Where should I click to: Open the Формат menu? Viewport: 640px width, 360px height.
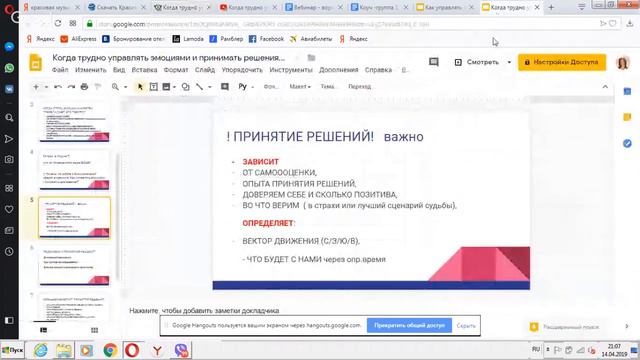point(176,70)
